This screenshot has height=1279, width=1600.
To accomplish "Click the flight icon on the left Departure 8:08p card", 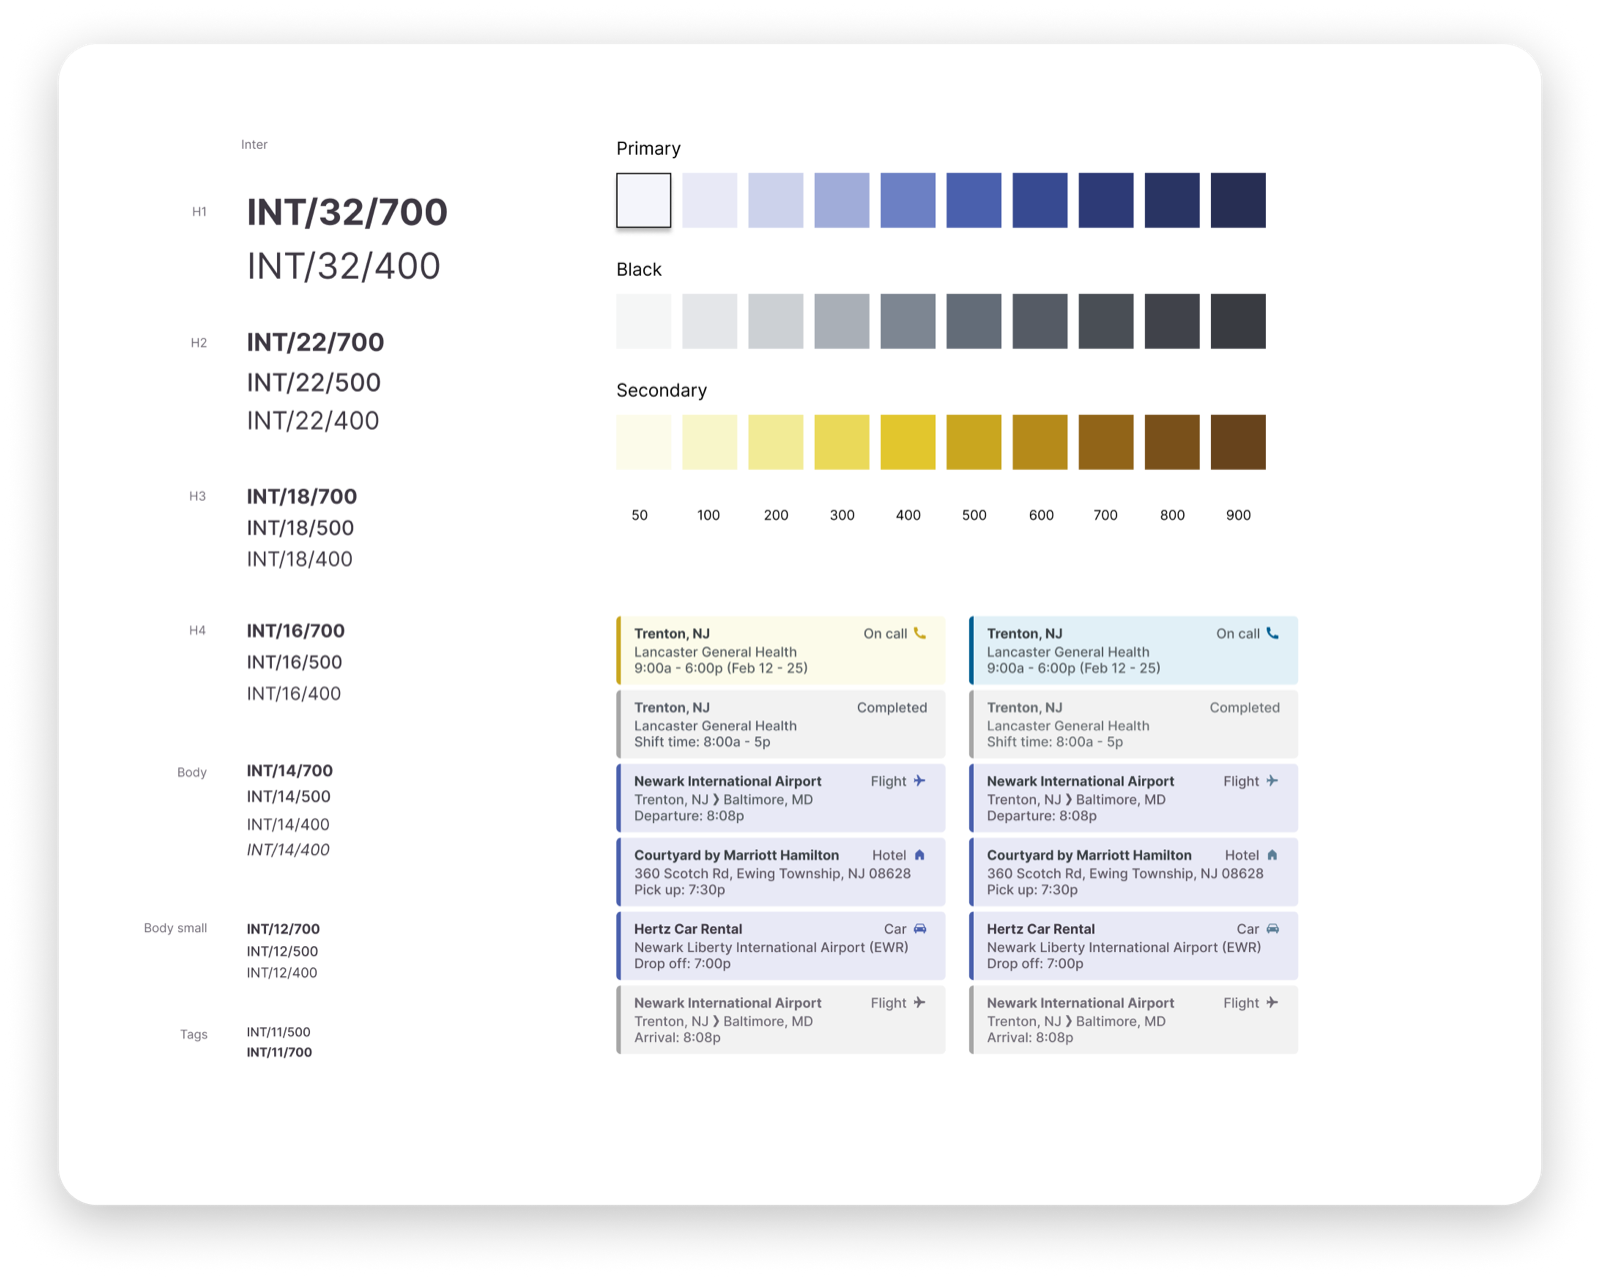I will 920,781.
